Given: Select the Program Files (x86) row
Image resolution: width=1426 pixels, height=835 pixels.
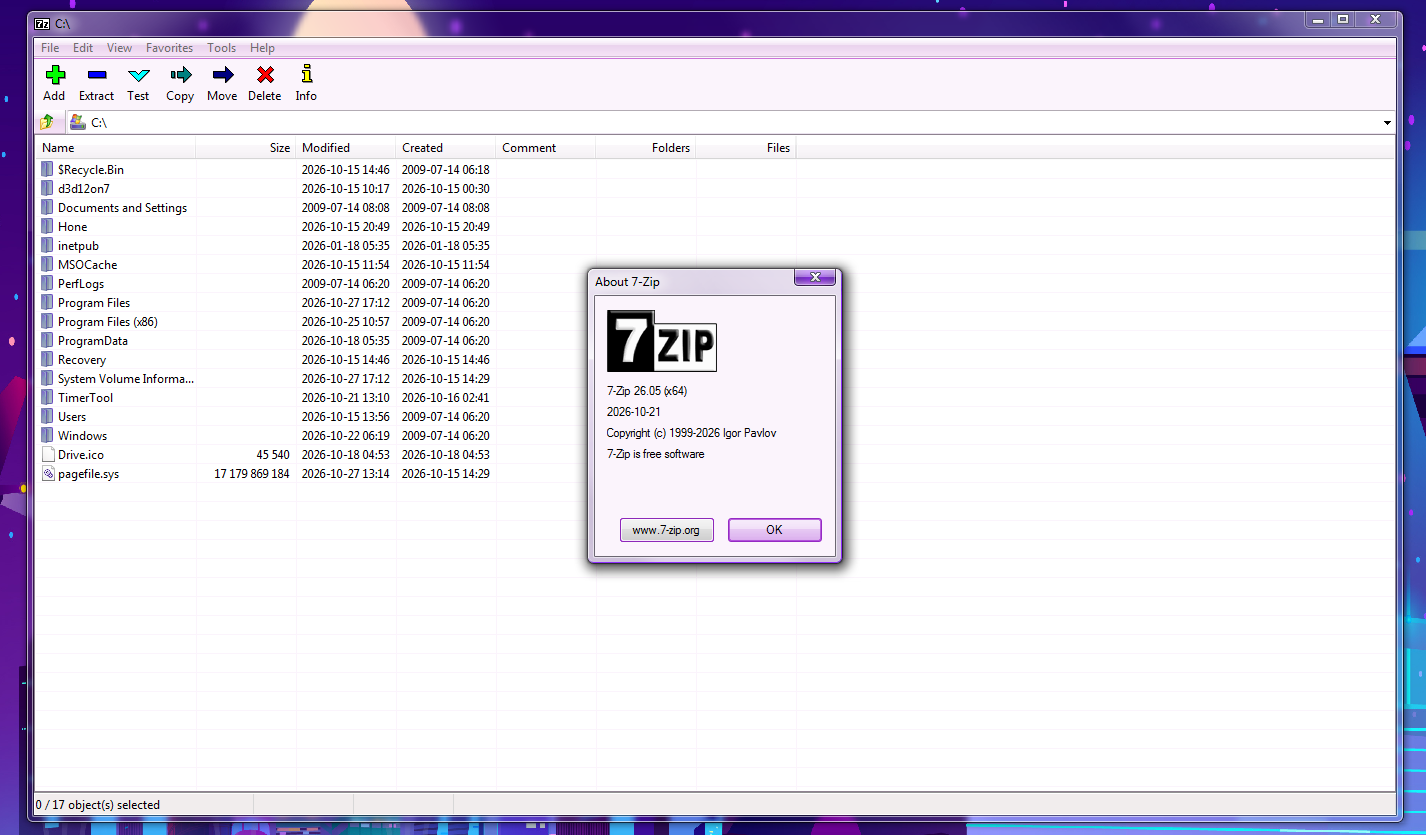Looking at the screenshot, I should (715, 321).
